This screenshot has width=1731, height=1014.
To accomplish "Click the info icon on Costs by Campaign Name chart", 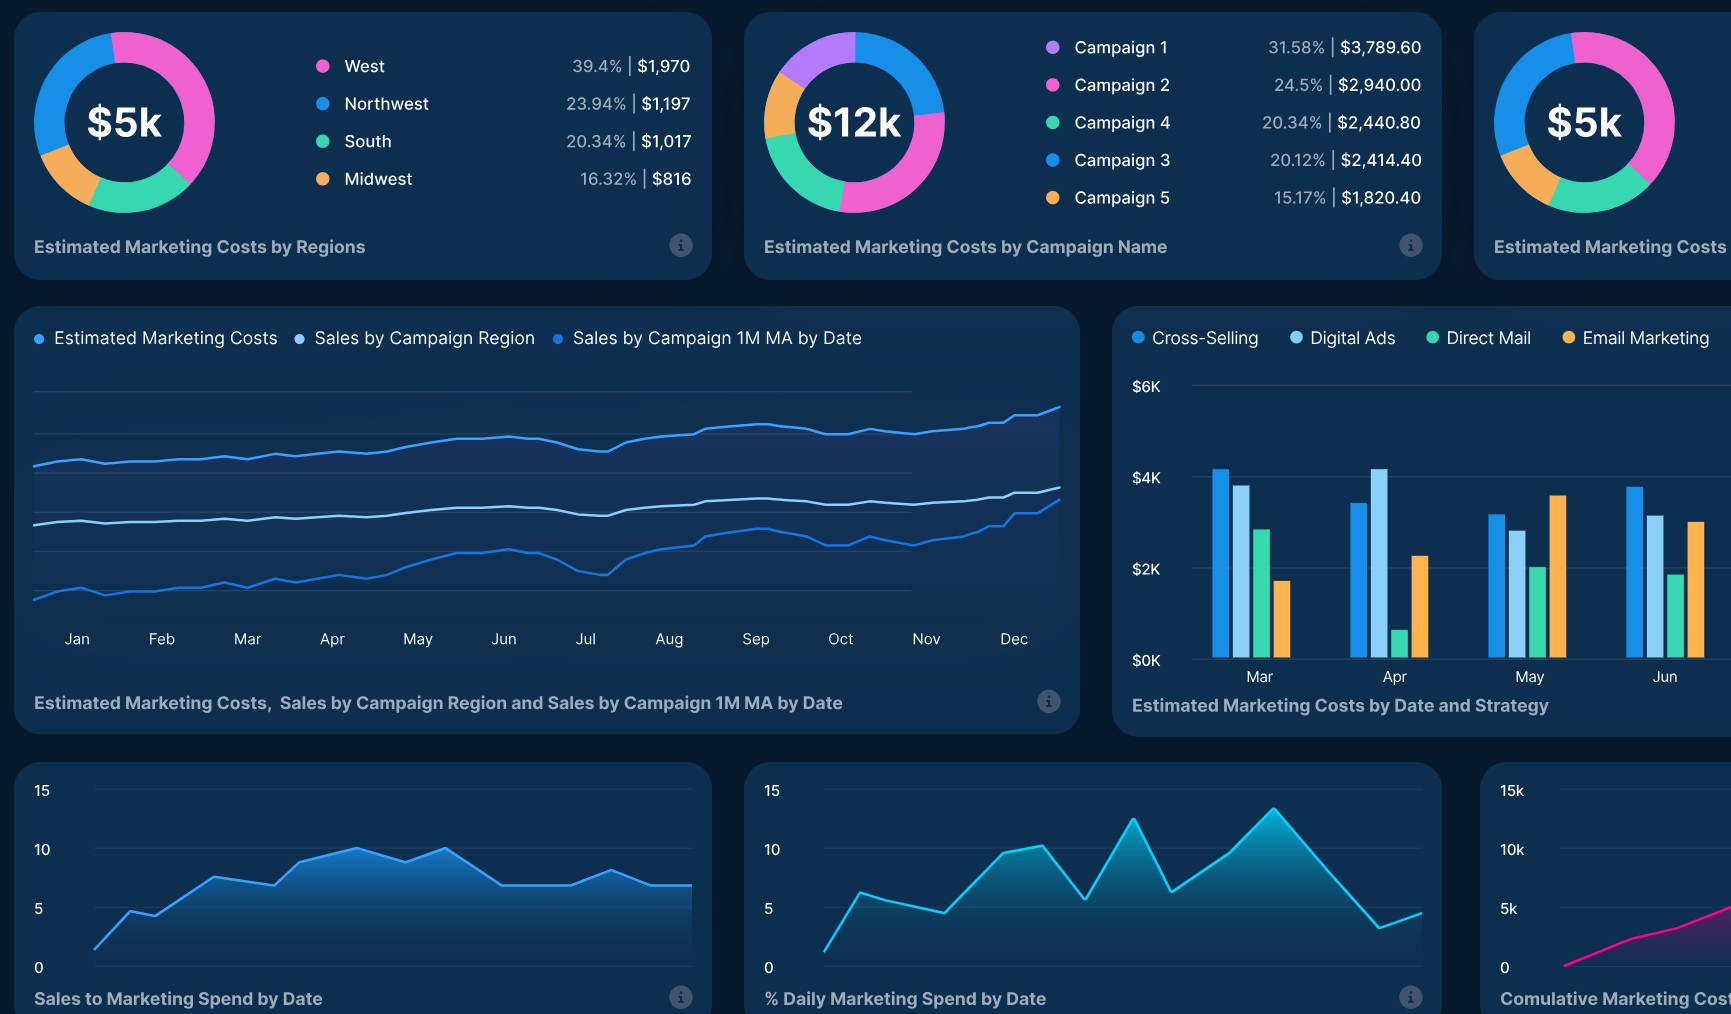I will 1411,245.
